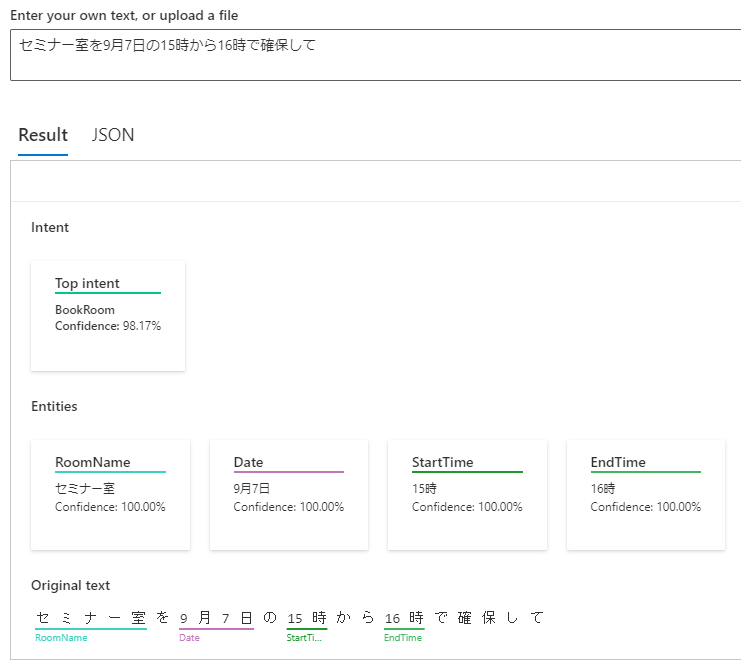This screenshot has height=669, width=741.
Task: Select the StartTime entity card
Action: [467, 495]
